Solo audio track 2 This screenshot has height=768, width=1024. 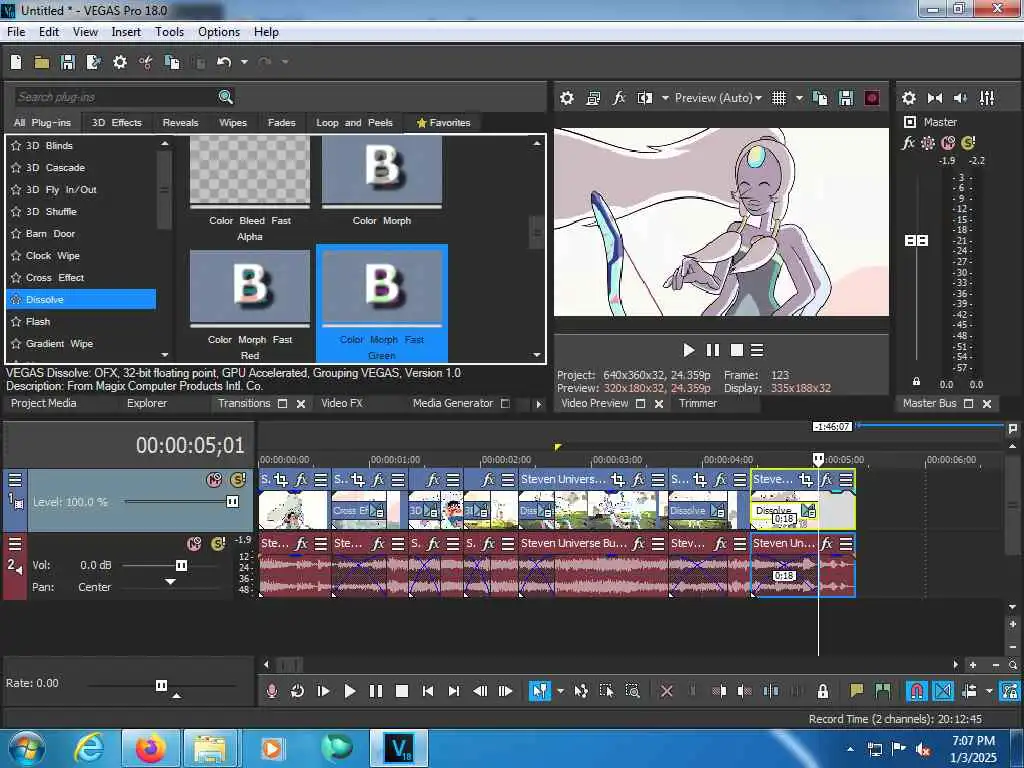click(218, 543)
